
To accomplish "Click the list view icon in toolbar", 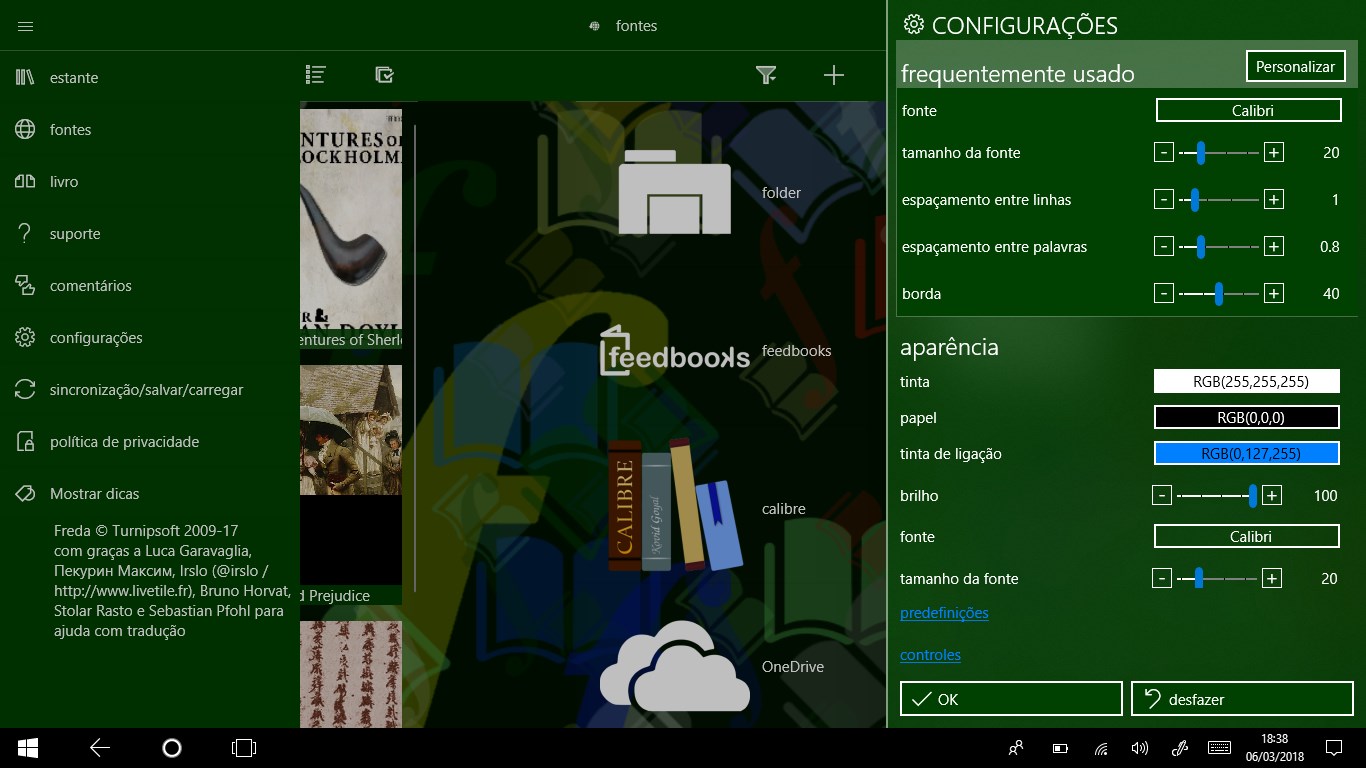I will click(x=315, y=74).
